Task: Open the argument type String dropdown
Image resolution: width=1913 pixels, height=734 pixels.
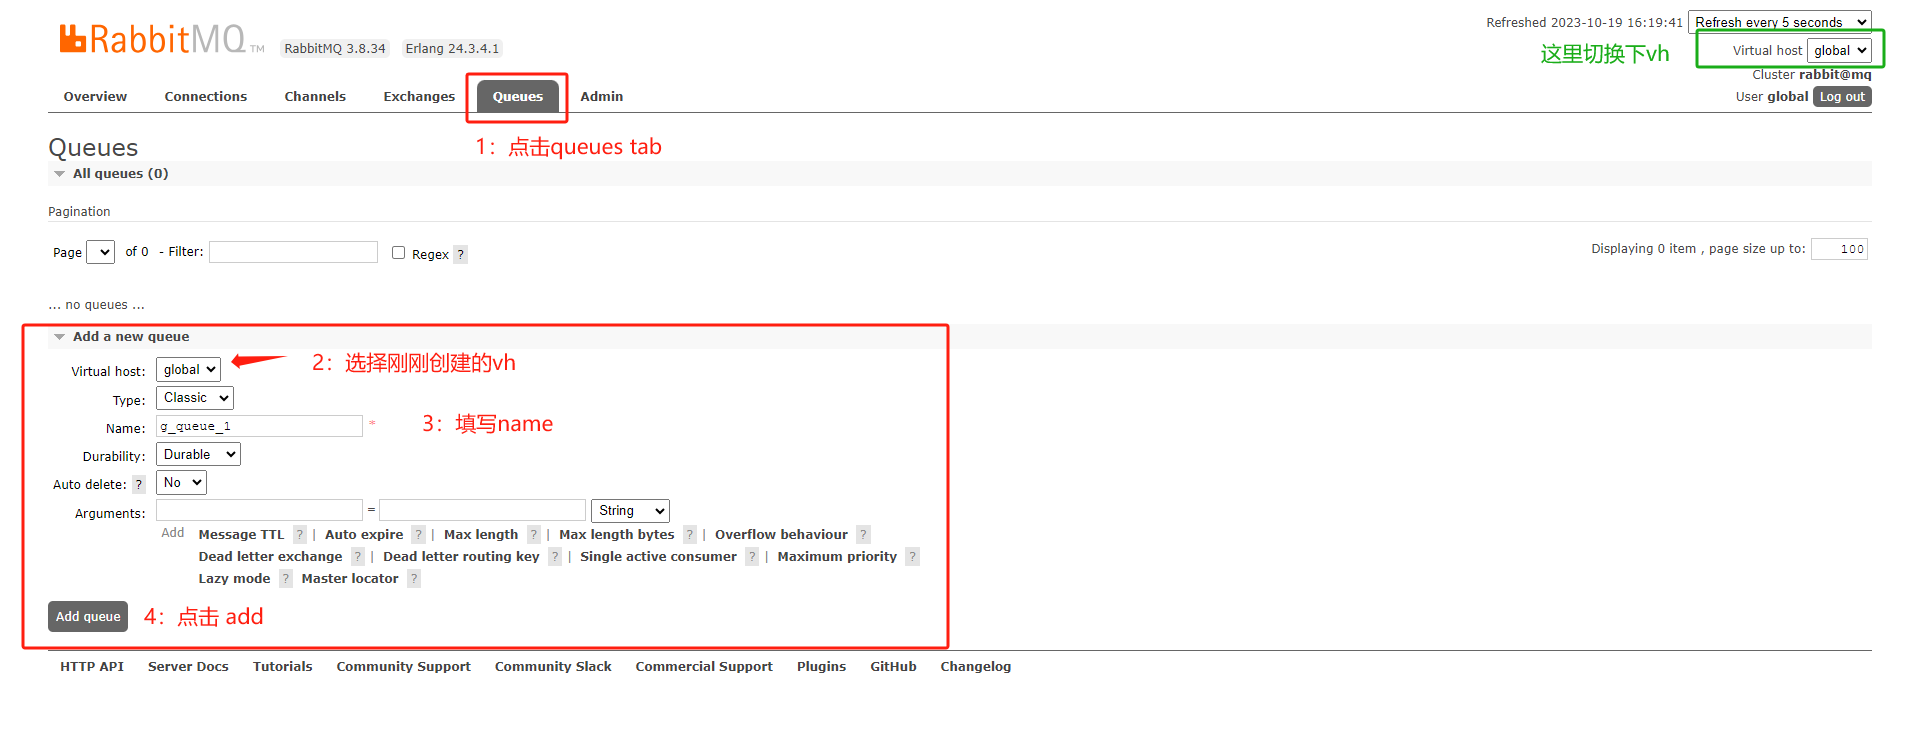Action: coord(630,511)
